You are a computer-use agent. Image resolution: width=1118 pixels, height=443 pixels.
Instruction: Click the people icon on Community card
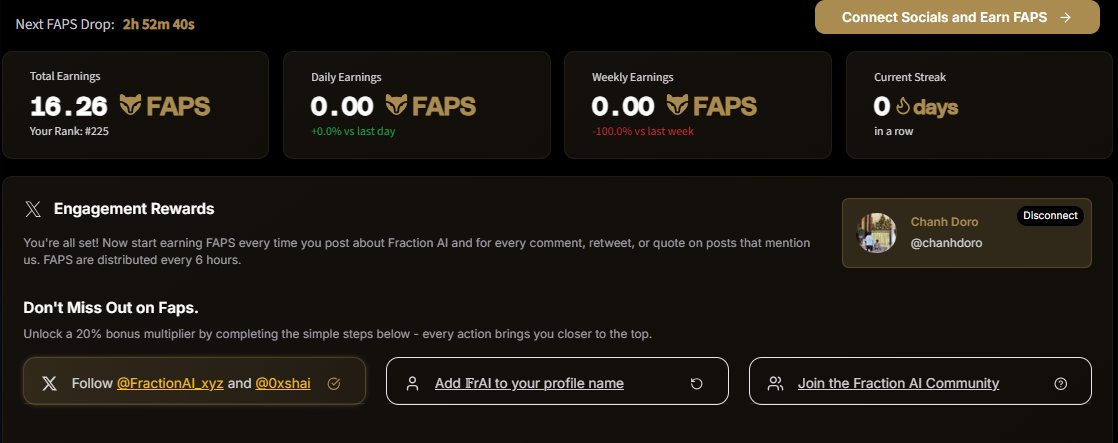[x=775, y=384]
